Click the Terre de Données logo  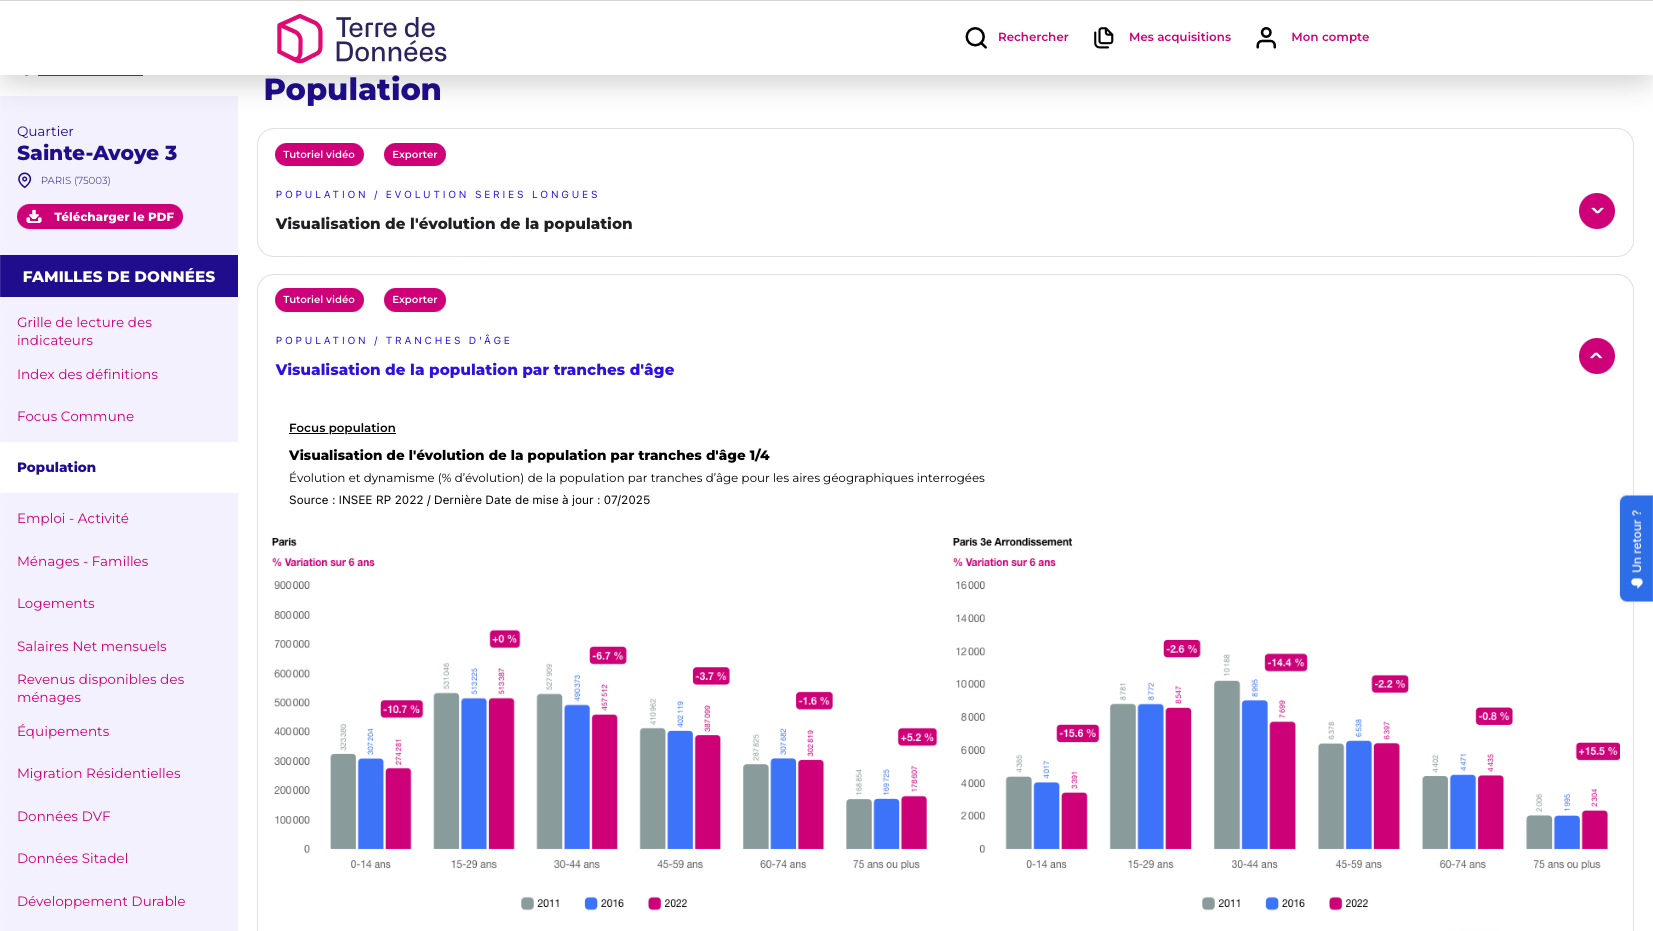[x=361, y=39]
